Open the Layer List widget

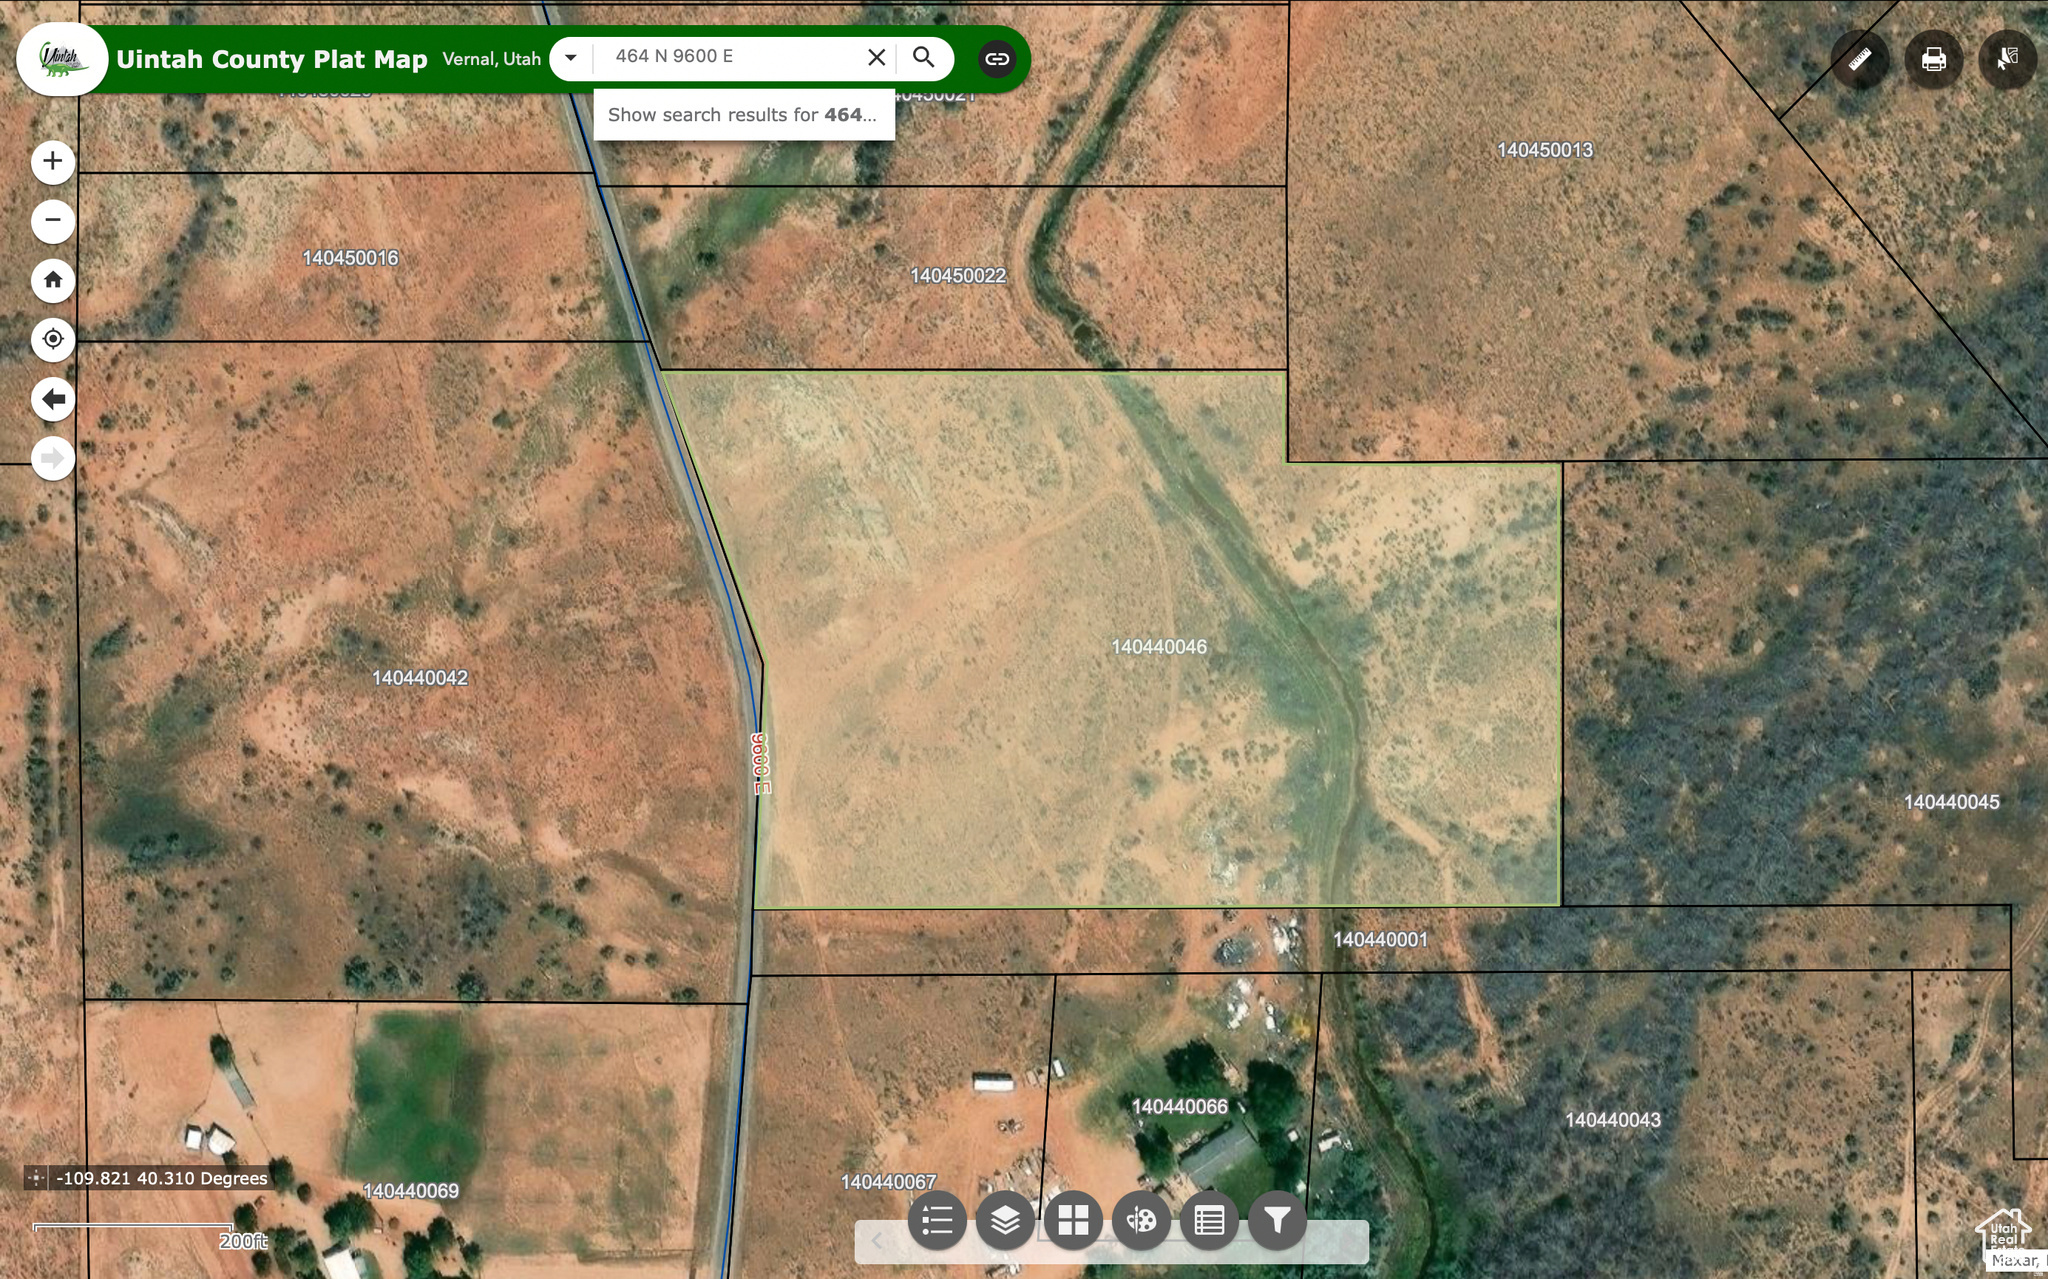click(1005, 1219)
